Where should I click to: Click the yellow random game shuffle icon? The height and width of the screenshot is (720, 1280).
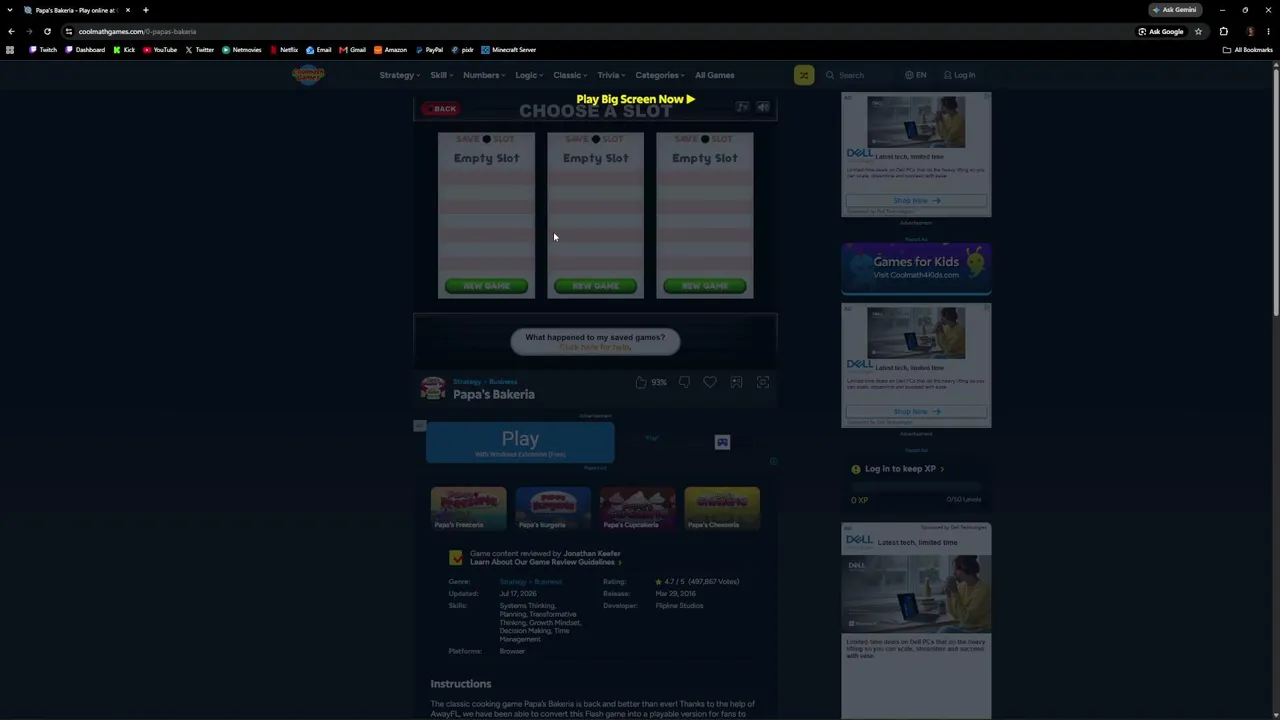tap(804, 75)
